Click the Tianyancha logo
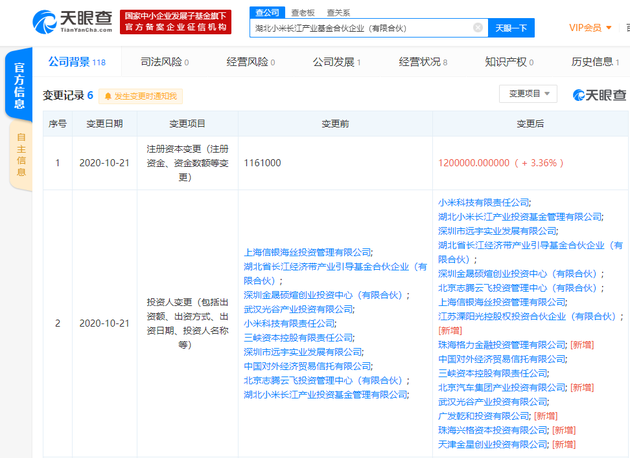This screenshot has width=630, height=458. pos(73,22)
